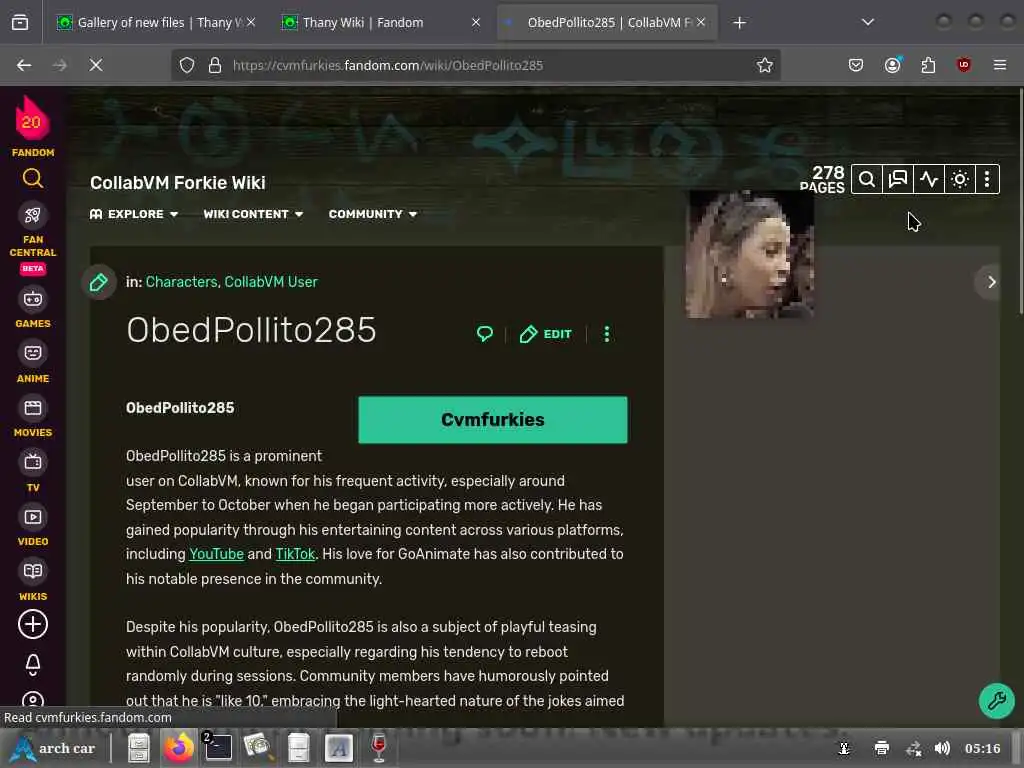1024x768 pixels.
Task: Open the article comments speech bubble
Action: click(x=485, y=334)
